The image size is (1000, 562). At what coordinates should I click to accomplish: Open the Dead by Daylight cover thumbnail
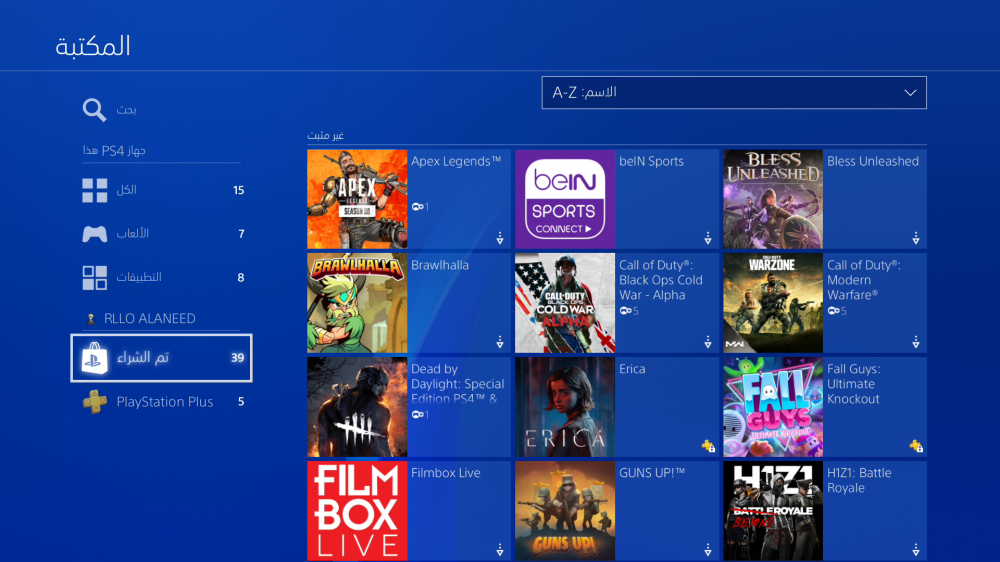(x=357, y=407)
